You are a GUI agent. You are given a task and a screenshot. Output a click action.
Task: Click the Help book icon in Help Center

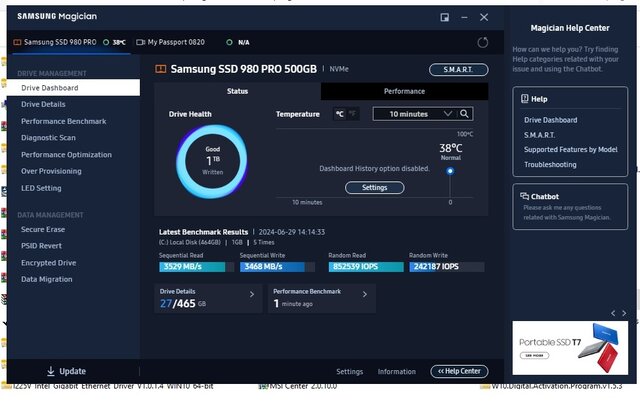[x=524, y=99]
